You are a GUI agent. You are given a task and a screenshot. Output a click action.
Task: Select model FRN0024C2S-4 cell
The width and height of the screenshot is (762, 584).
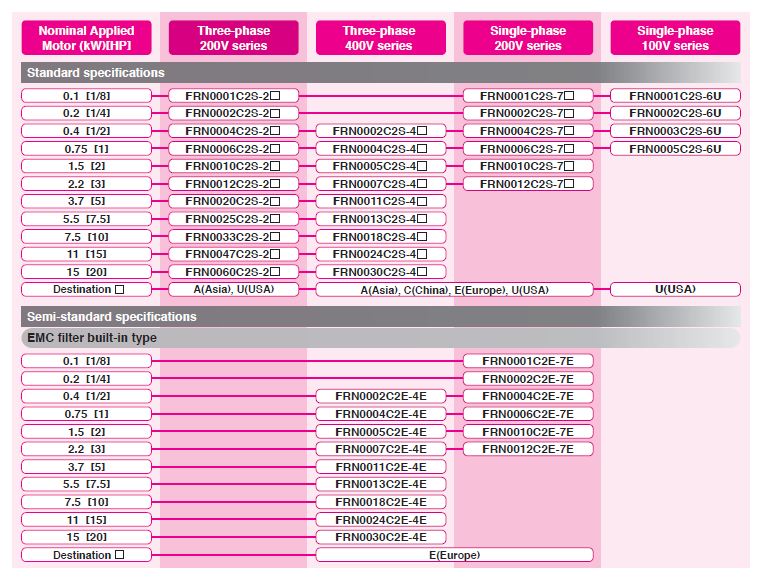click(381, 254)
